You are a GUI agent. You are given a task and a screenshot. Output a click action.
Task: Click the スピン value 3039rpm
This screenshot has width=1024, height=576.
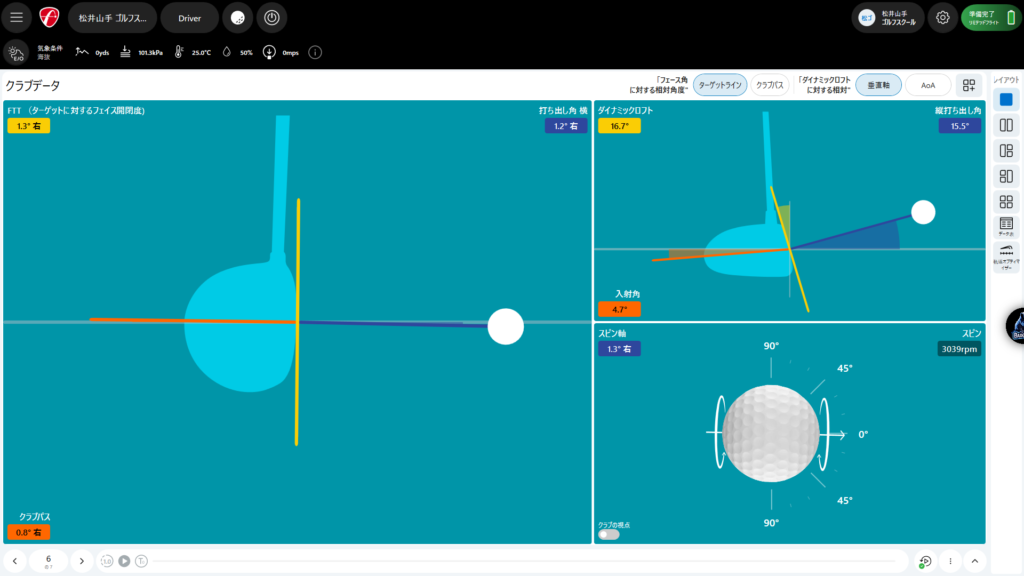point(959,349)
